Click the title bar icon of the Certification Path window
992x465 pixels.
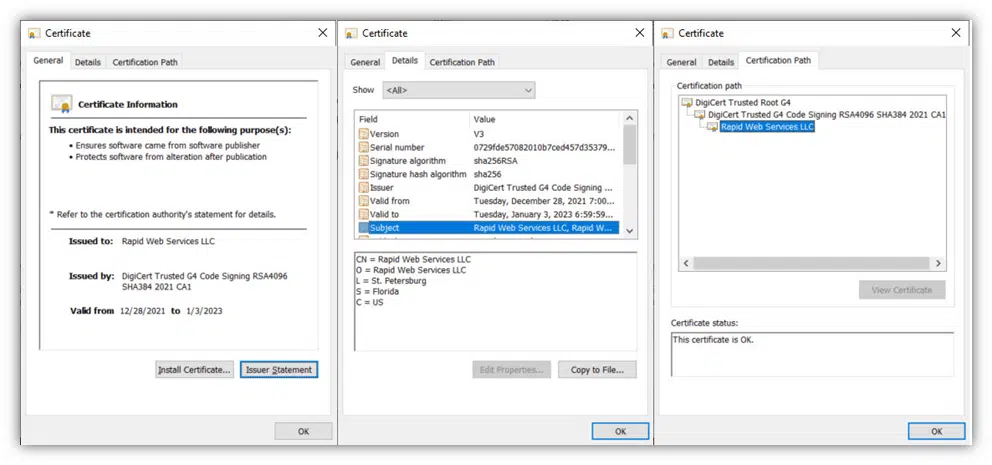click(x=667, y=34)
